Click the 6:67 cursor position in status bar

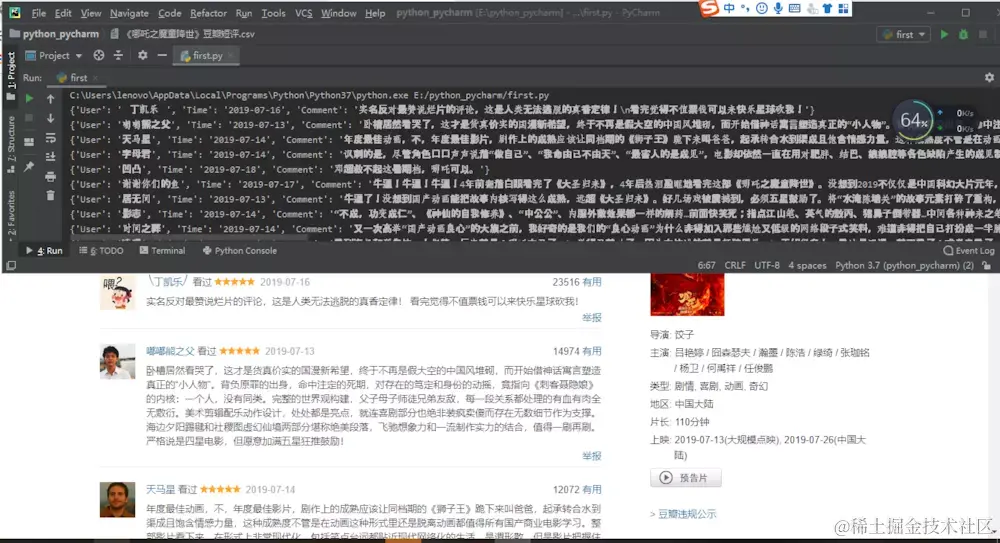tap(706, 265)
